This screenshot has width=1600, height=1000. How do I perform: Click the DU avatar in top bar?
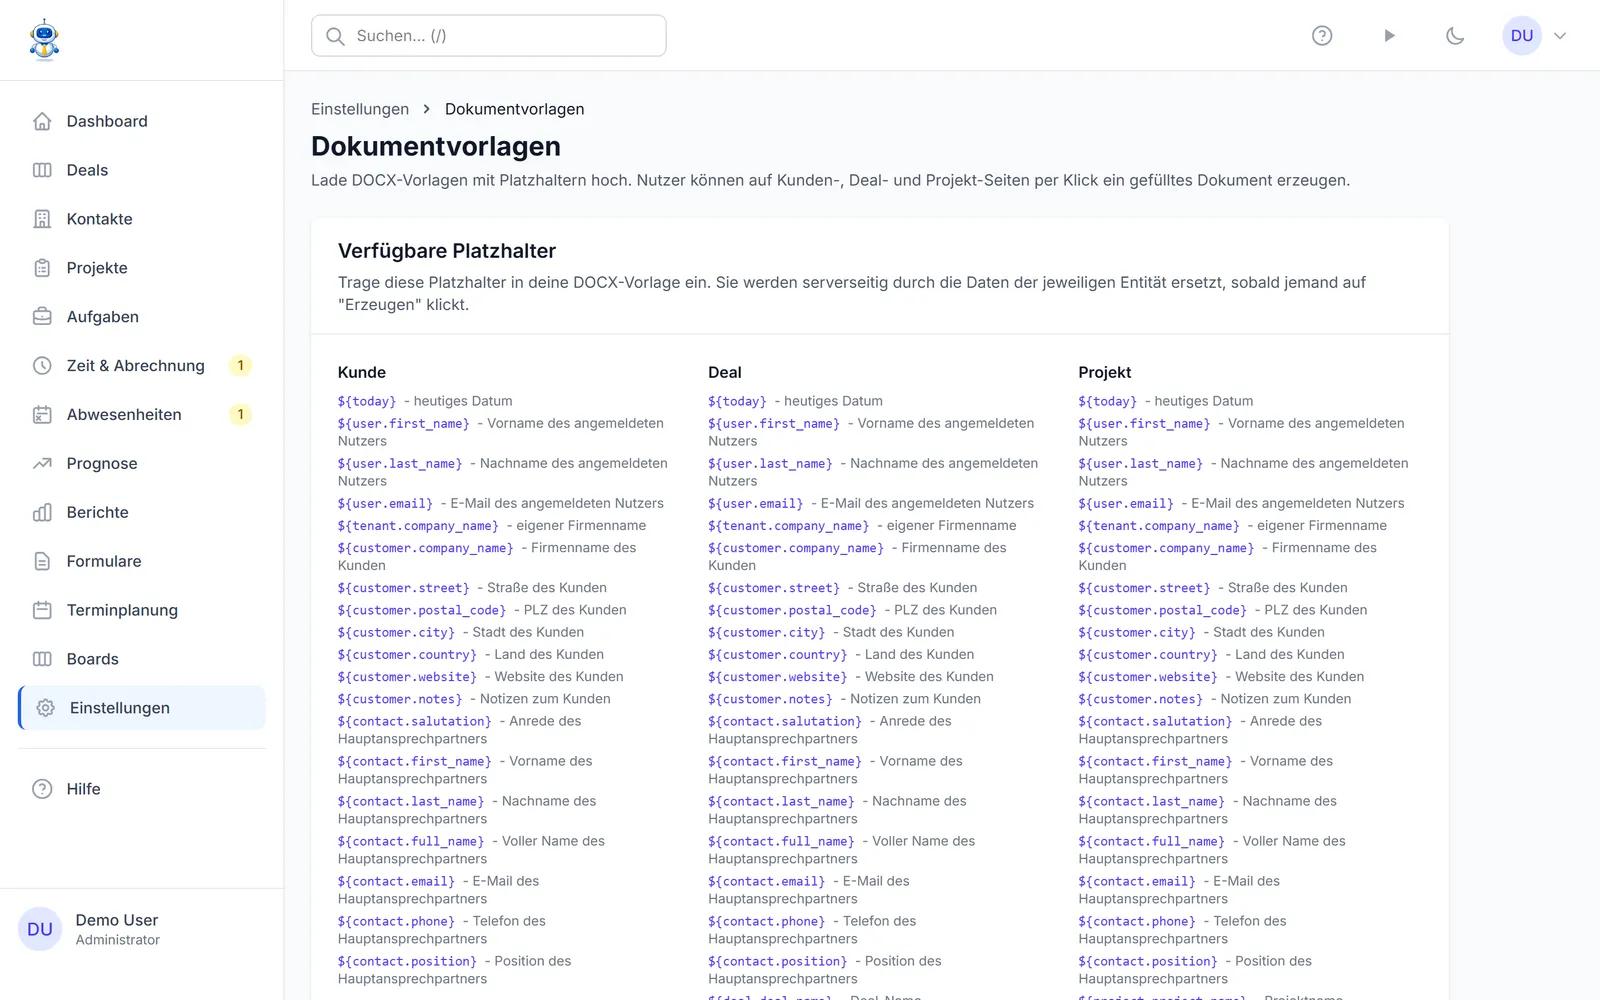click(x=1522, y=36)
